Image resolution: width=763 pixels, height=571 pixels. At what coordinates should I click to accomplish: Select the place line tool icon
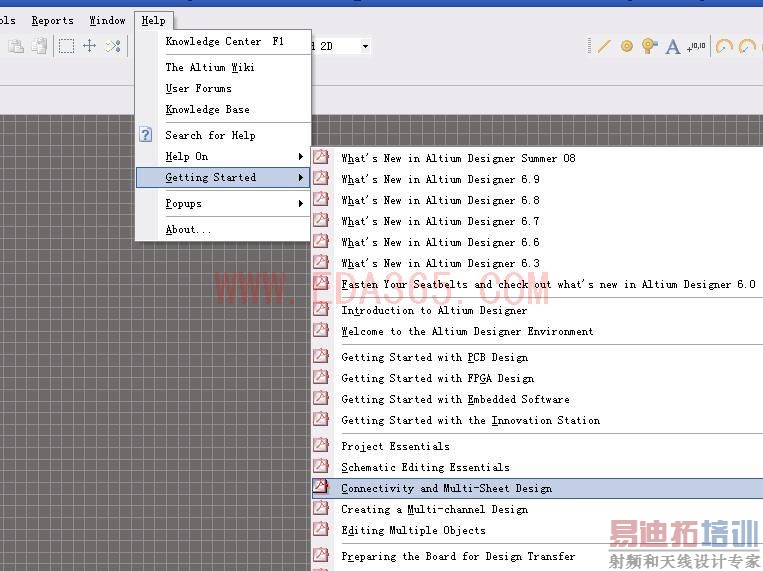604,46
